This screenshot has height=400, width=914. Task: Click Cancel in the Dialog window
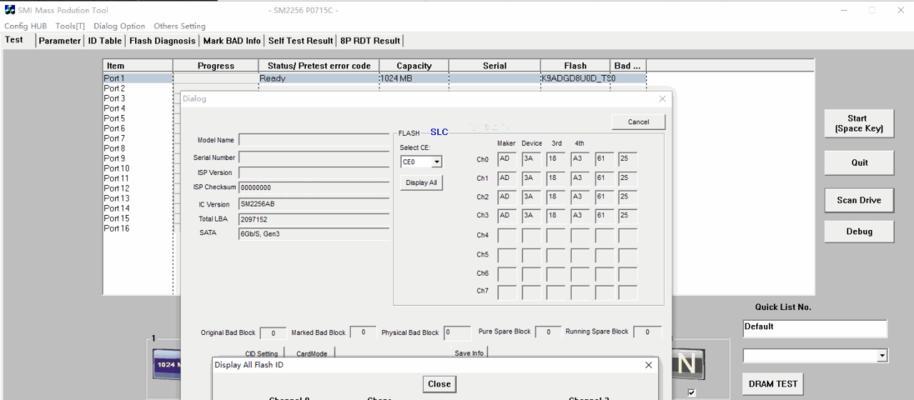tap(638, 122)
